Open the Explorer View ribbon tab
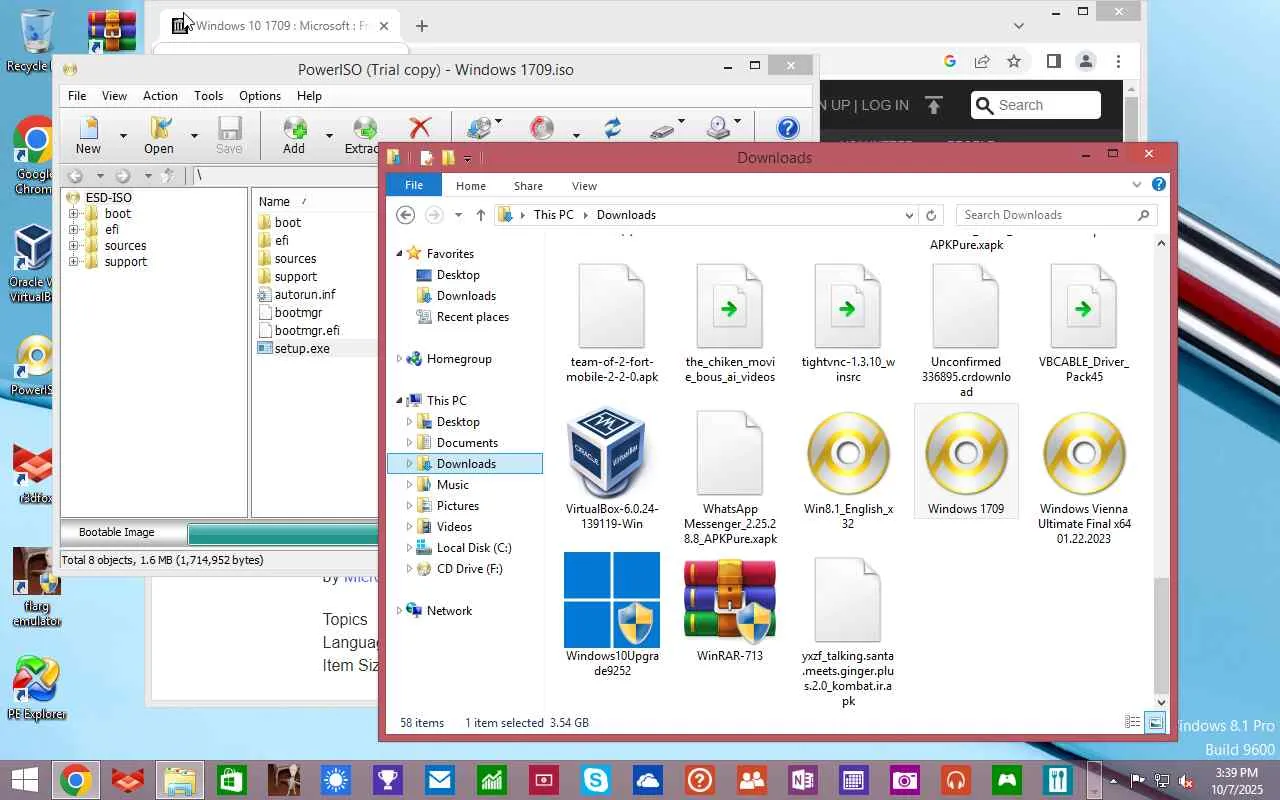Image resolution: width=1280 pixels, height=800 pixels. click(x=584, y=186)
